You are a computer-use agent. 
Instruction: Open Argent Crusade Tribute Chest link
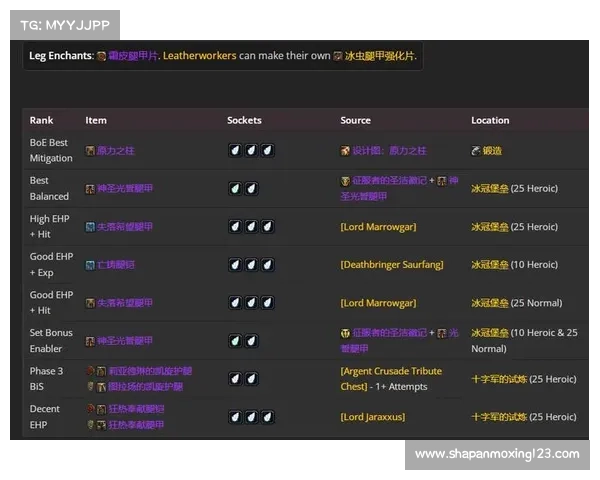pyautogui.click(x=391, y=379)
